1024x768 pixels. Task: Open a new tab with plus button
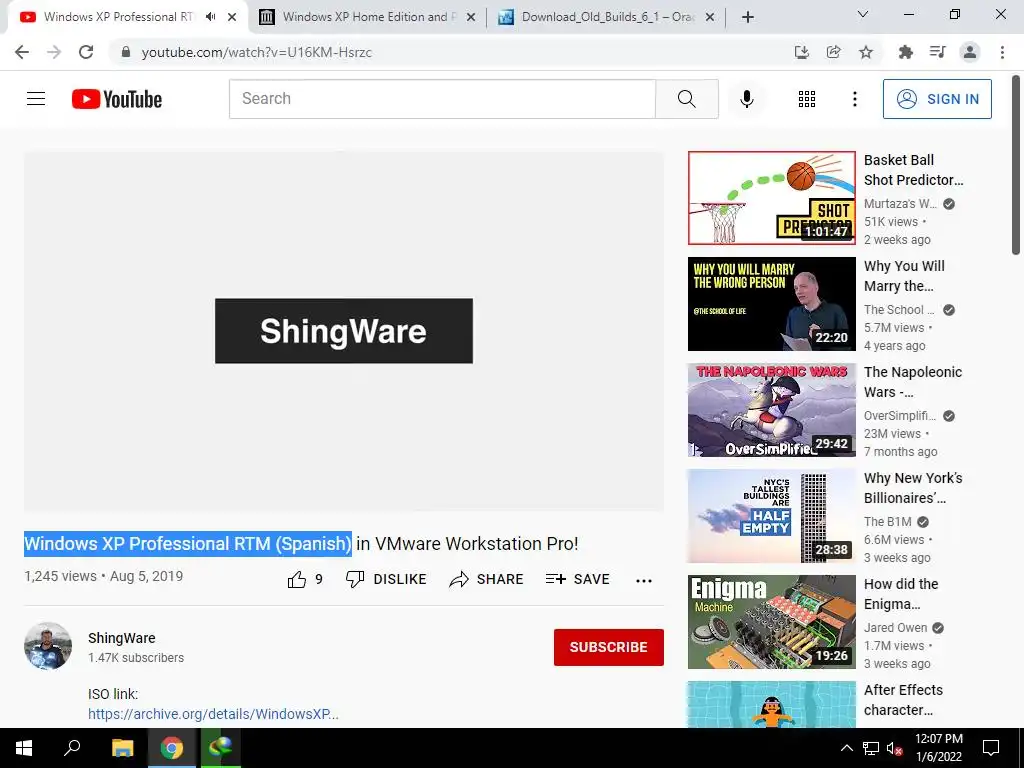pyautogui.click(x=748, y=17)
